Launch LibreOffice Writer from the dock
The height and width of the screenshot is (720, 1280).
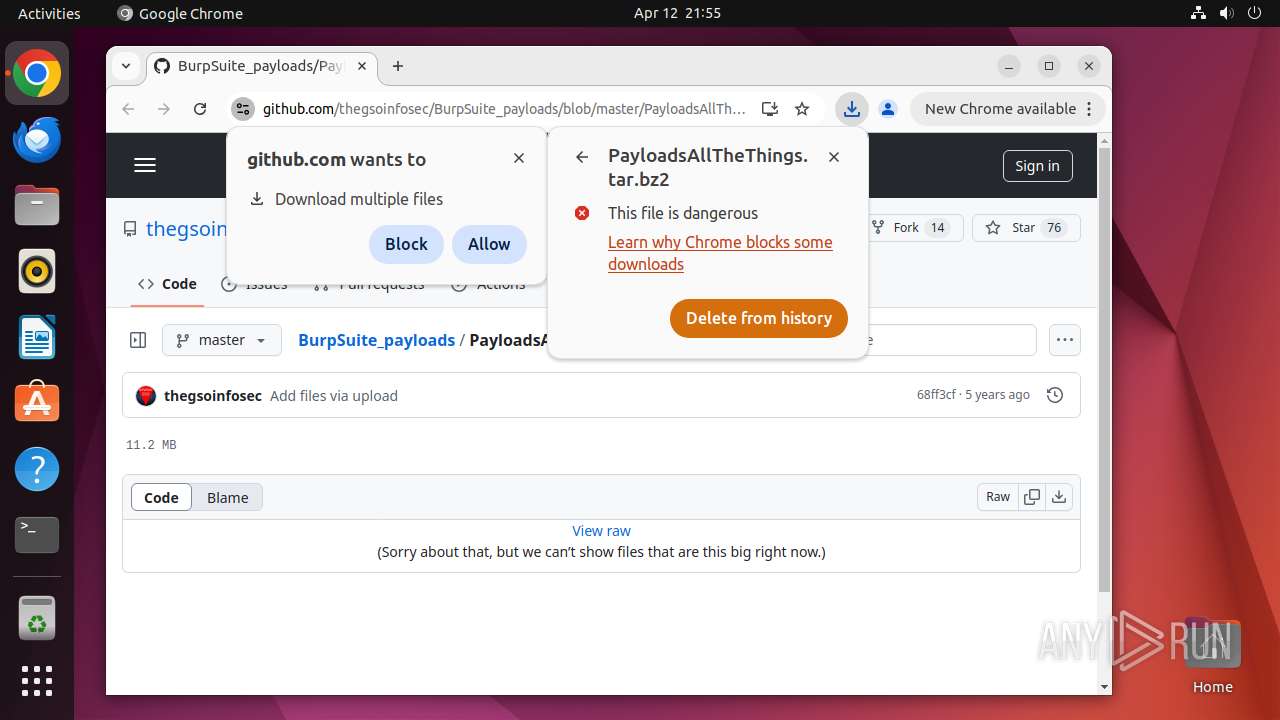point(37,337)
